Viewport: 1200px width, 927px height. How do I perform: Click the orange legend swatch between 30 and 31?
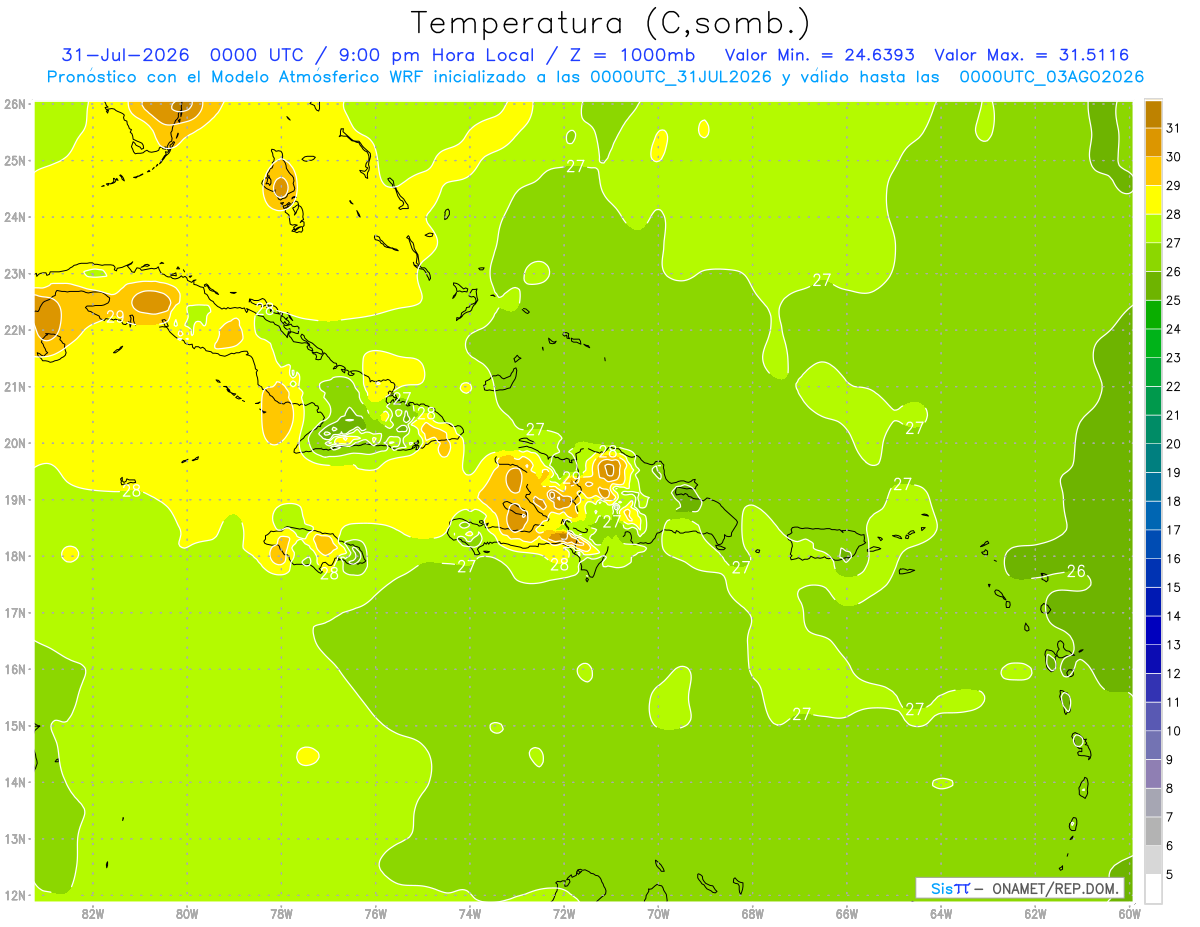tap(1153, 143)
